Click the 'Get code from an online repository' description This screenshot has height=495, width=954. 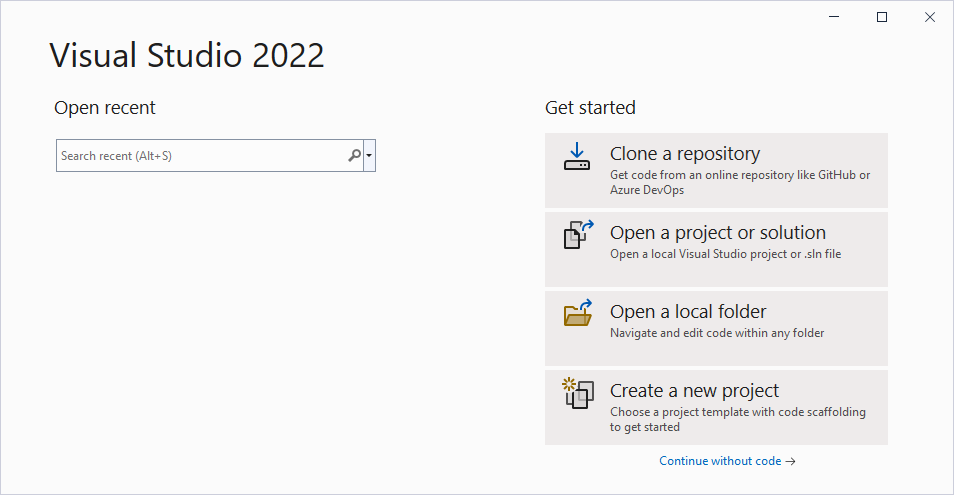click(740, 182)
